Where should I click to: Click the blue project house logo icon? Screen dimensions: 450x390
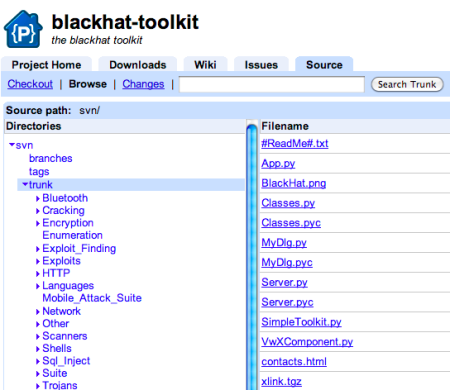pos(23,29)
